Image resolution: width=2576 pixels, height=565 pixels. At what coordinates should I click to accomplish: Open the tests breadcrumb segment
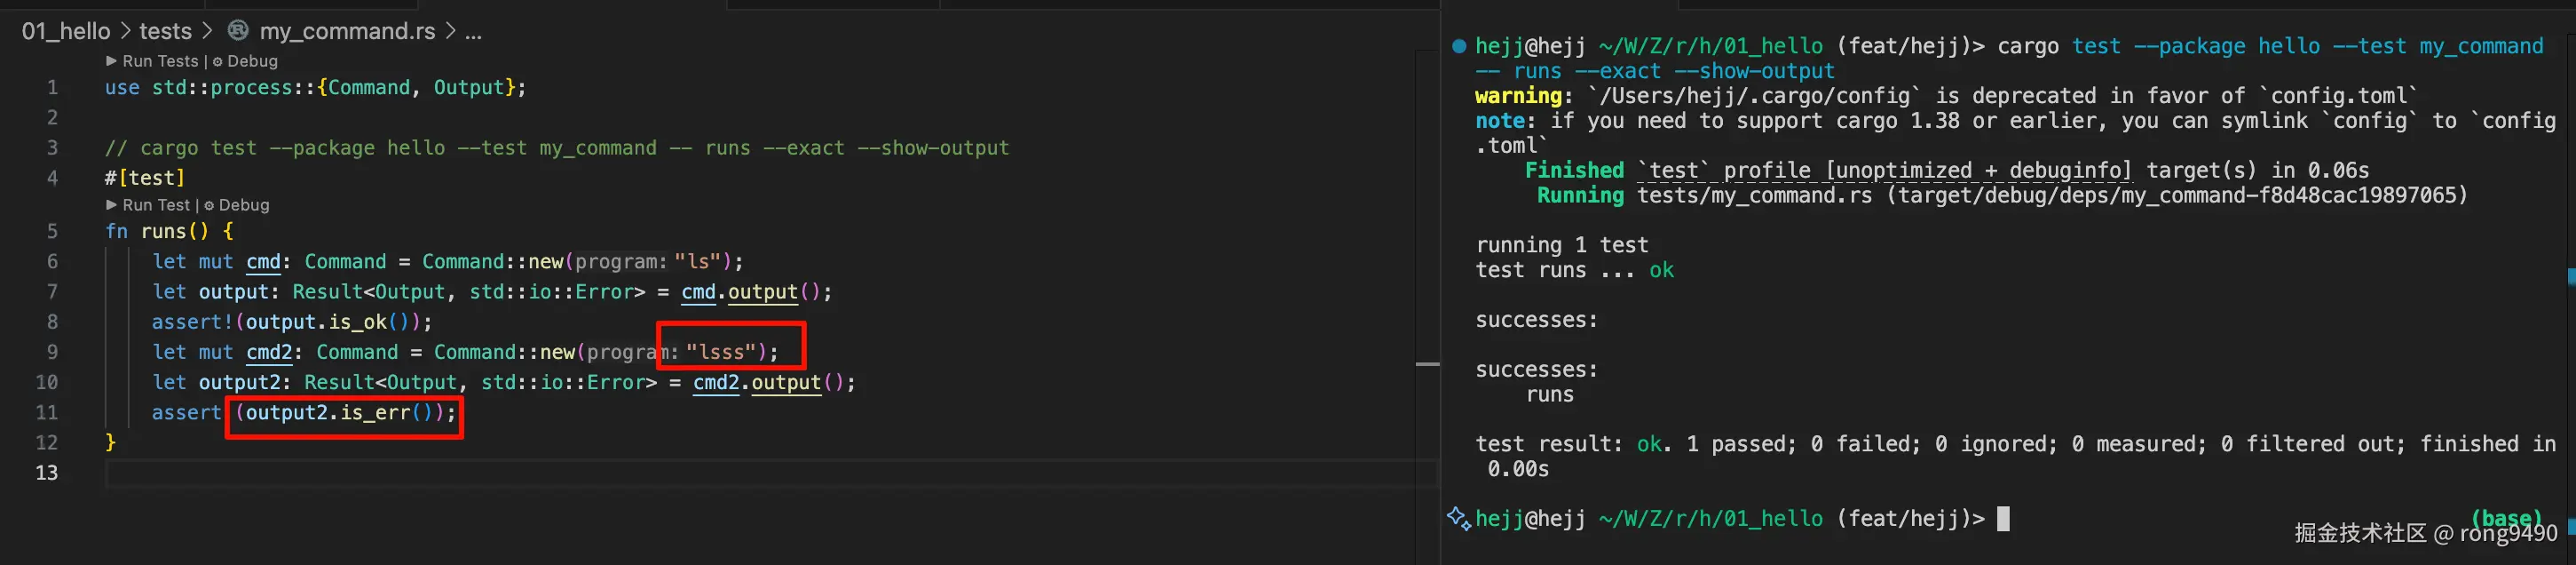pyautogui.click(x=165, y=31)
